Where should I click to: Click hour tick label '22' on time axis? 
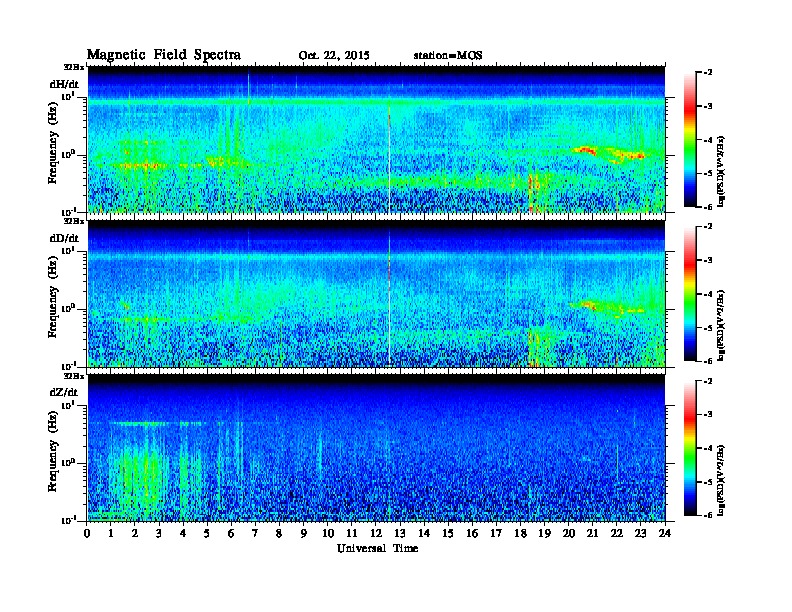point(616,533)
